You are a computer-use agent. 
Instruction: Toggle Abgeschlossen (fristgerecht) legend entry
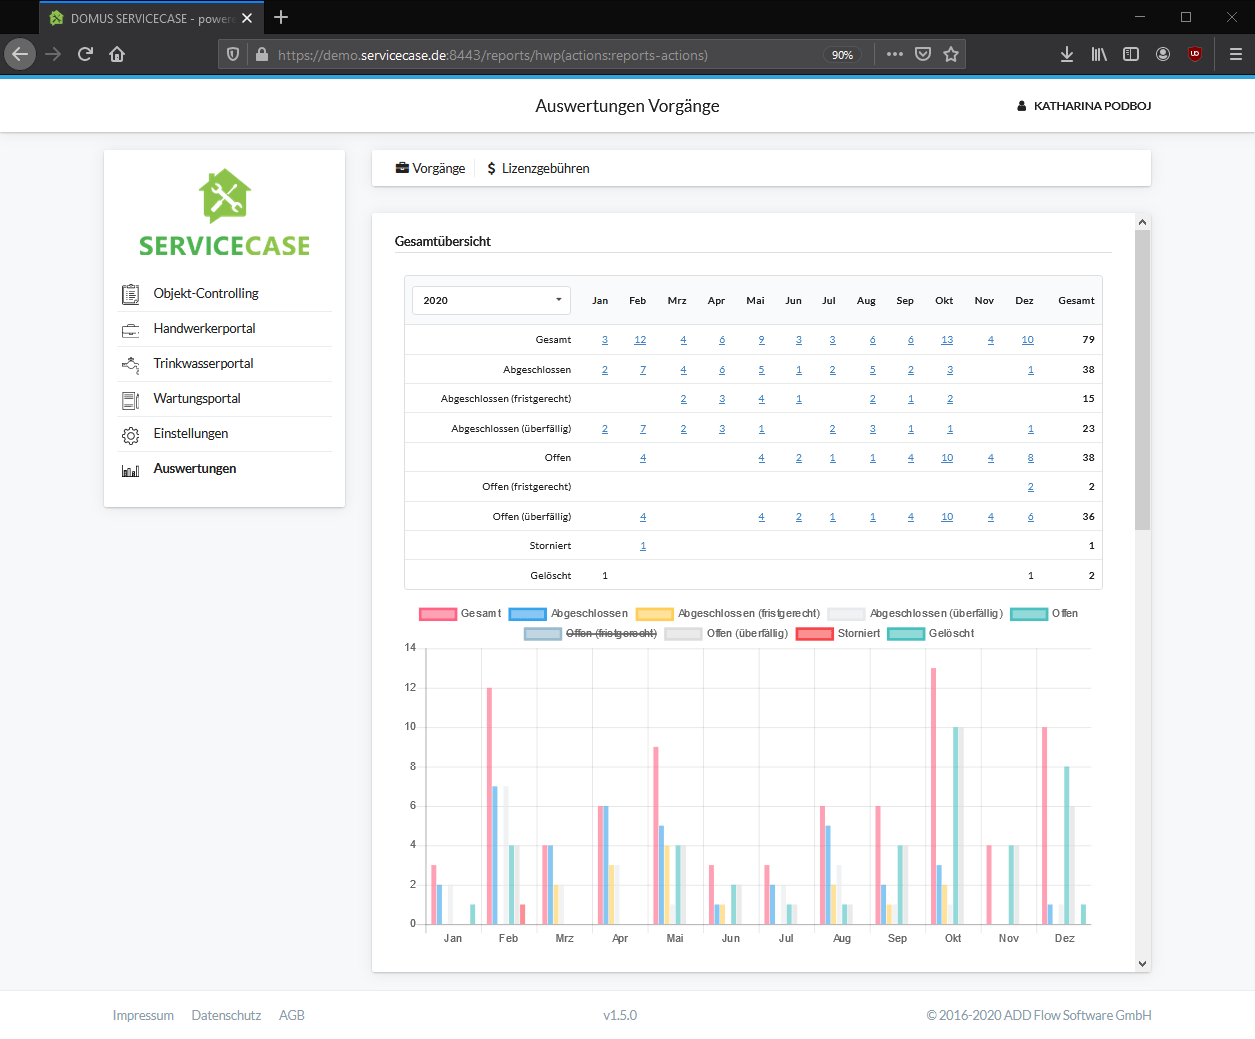pyautogui.click(x=728, y=614)
